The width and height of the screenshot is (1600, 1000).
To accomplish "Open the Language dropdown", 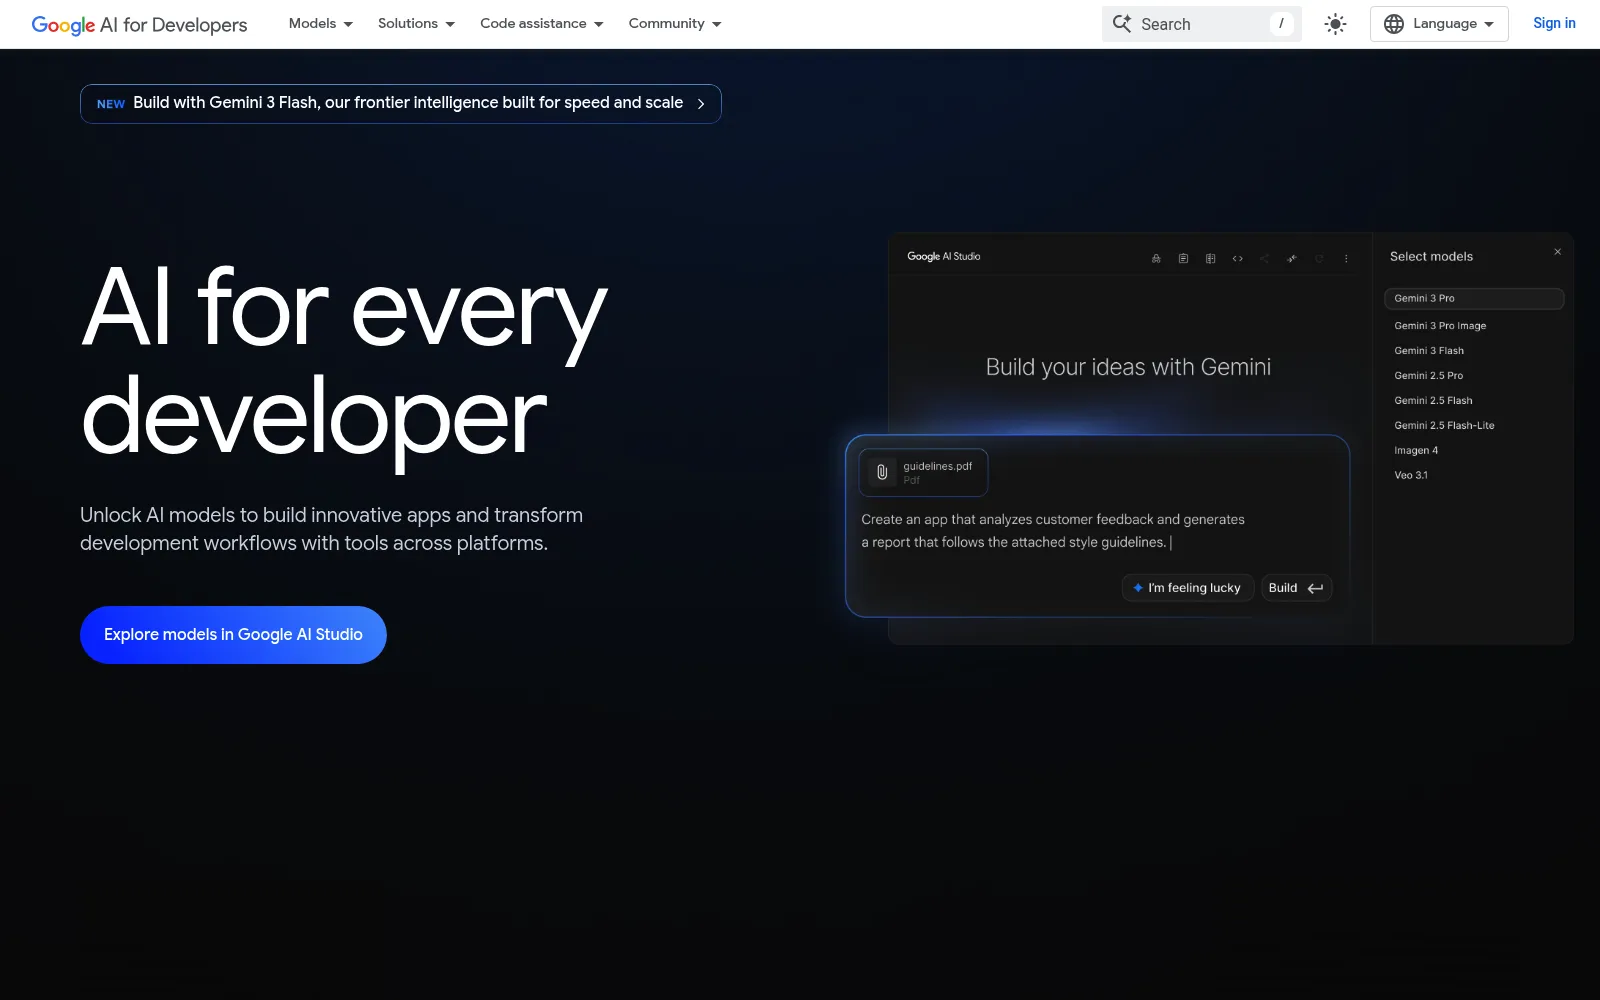I will [1439, 24].
